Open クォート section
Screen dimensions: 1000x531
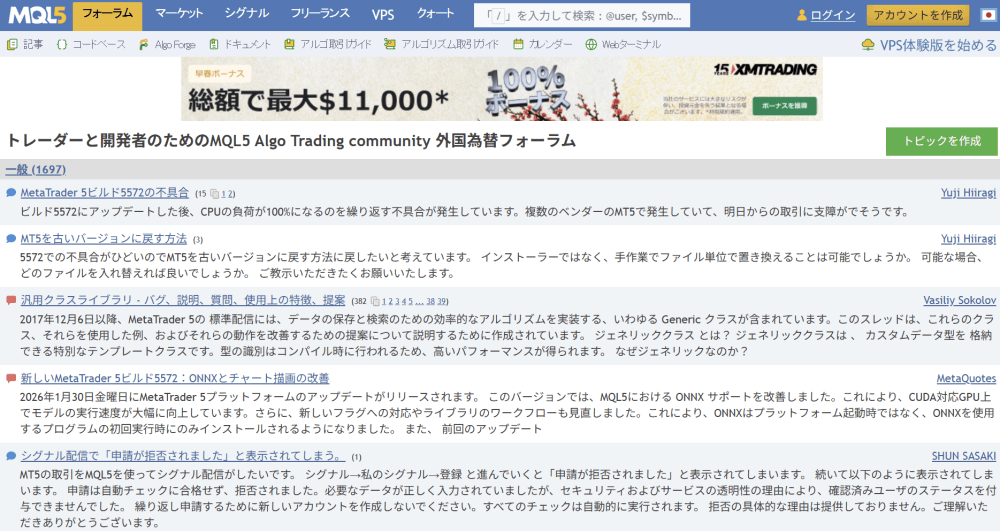436,14
